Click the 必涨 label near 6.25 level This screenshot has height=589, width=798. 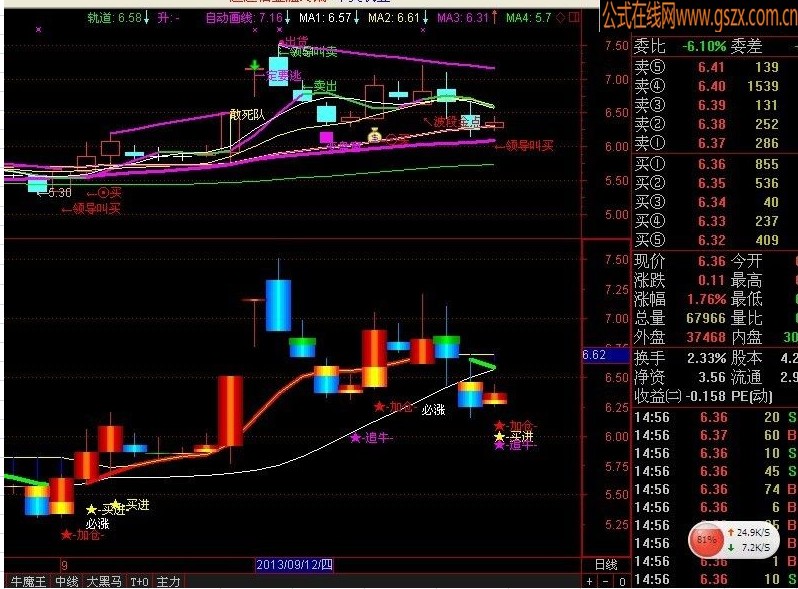tap(434, 410)
